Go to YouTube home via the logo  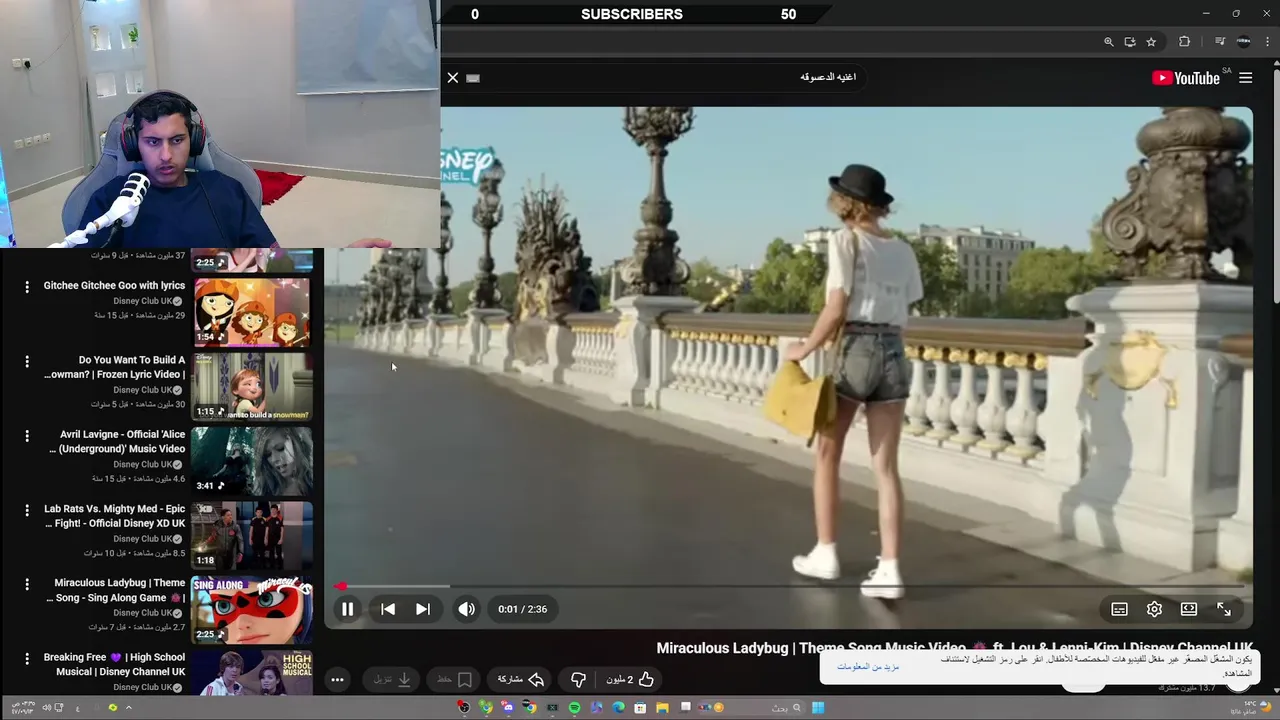point(1186,78)
